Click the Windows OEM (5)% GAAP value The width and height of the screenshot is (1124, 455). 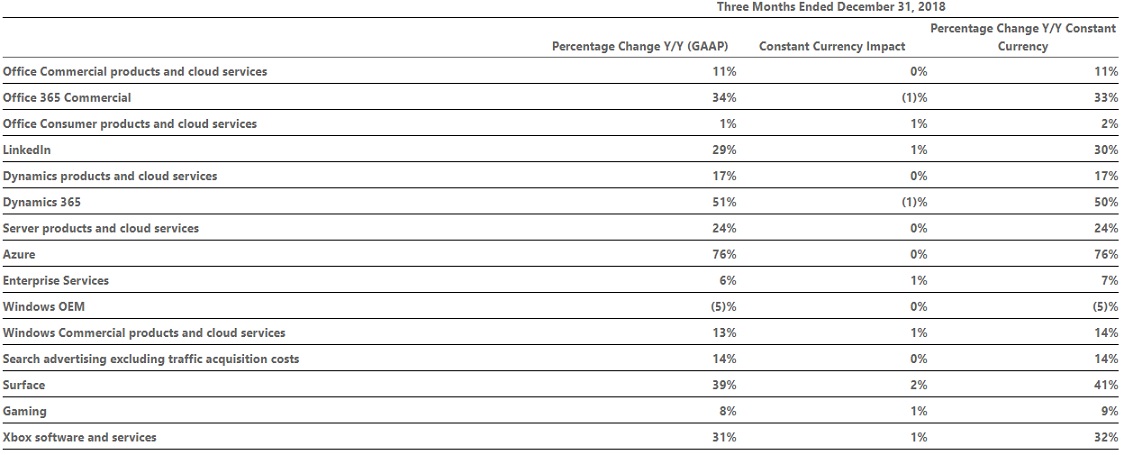(721, 307)
